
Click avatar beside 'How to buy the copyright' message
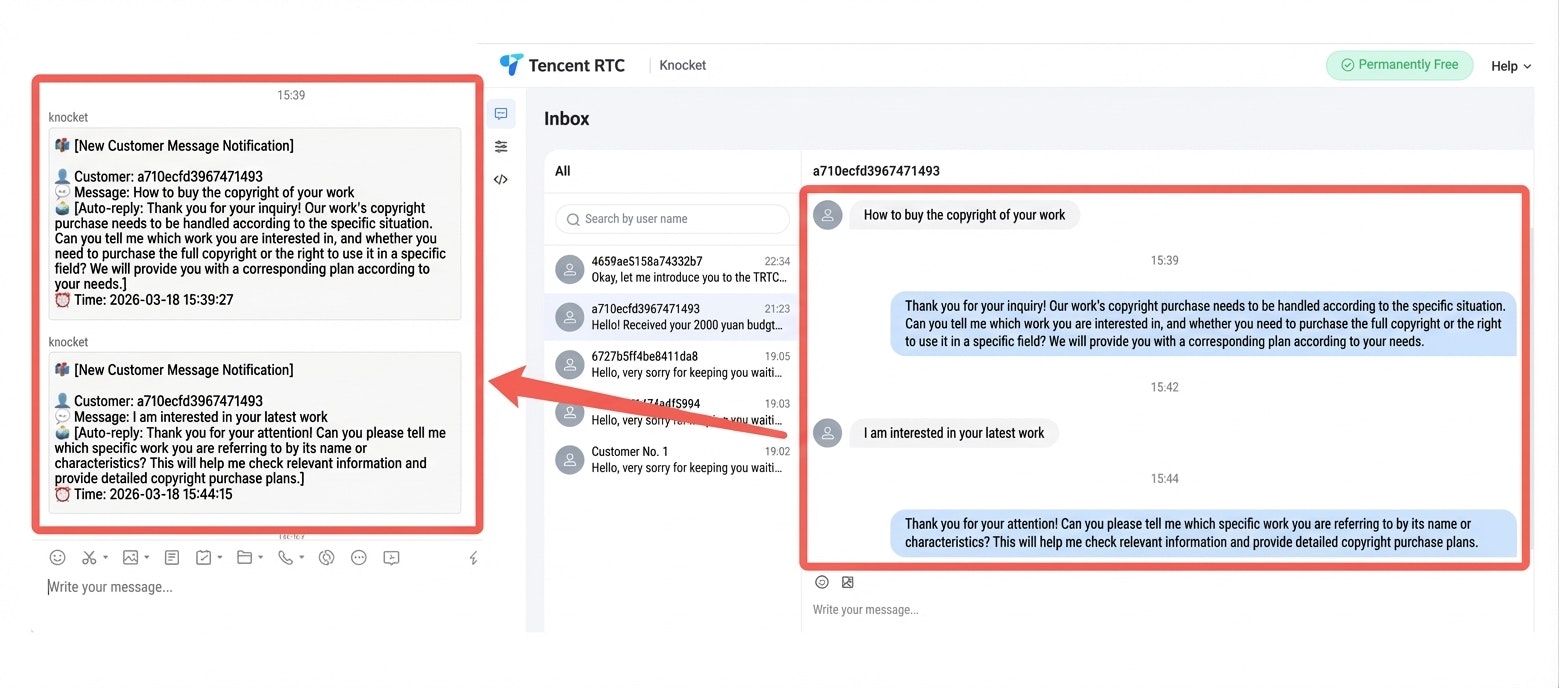(x=828, y=215)
